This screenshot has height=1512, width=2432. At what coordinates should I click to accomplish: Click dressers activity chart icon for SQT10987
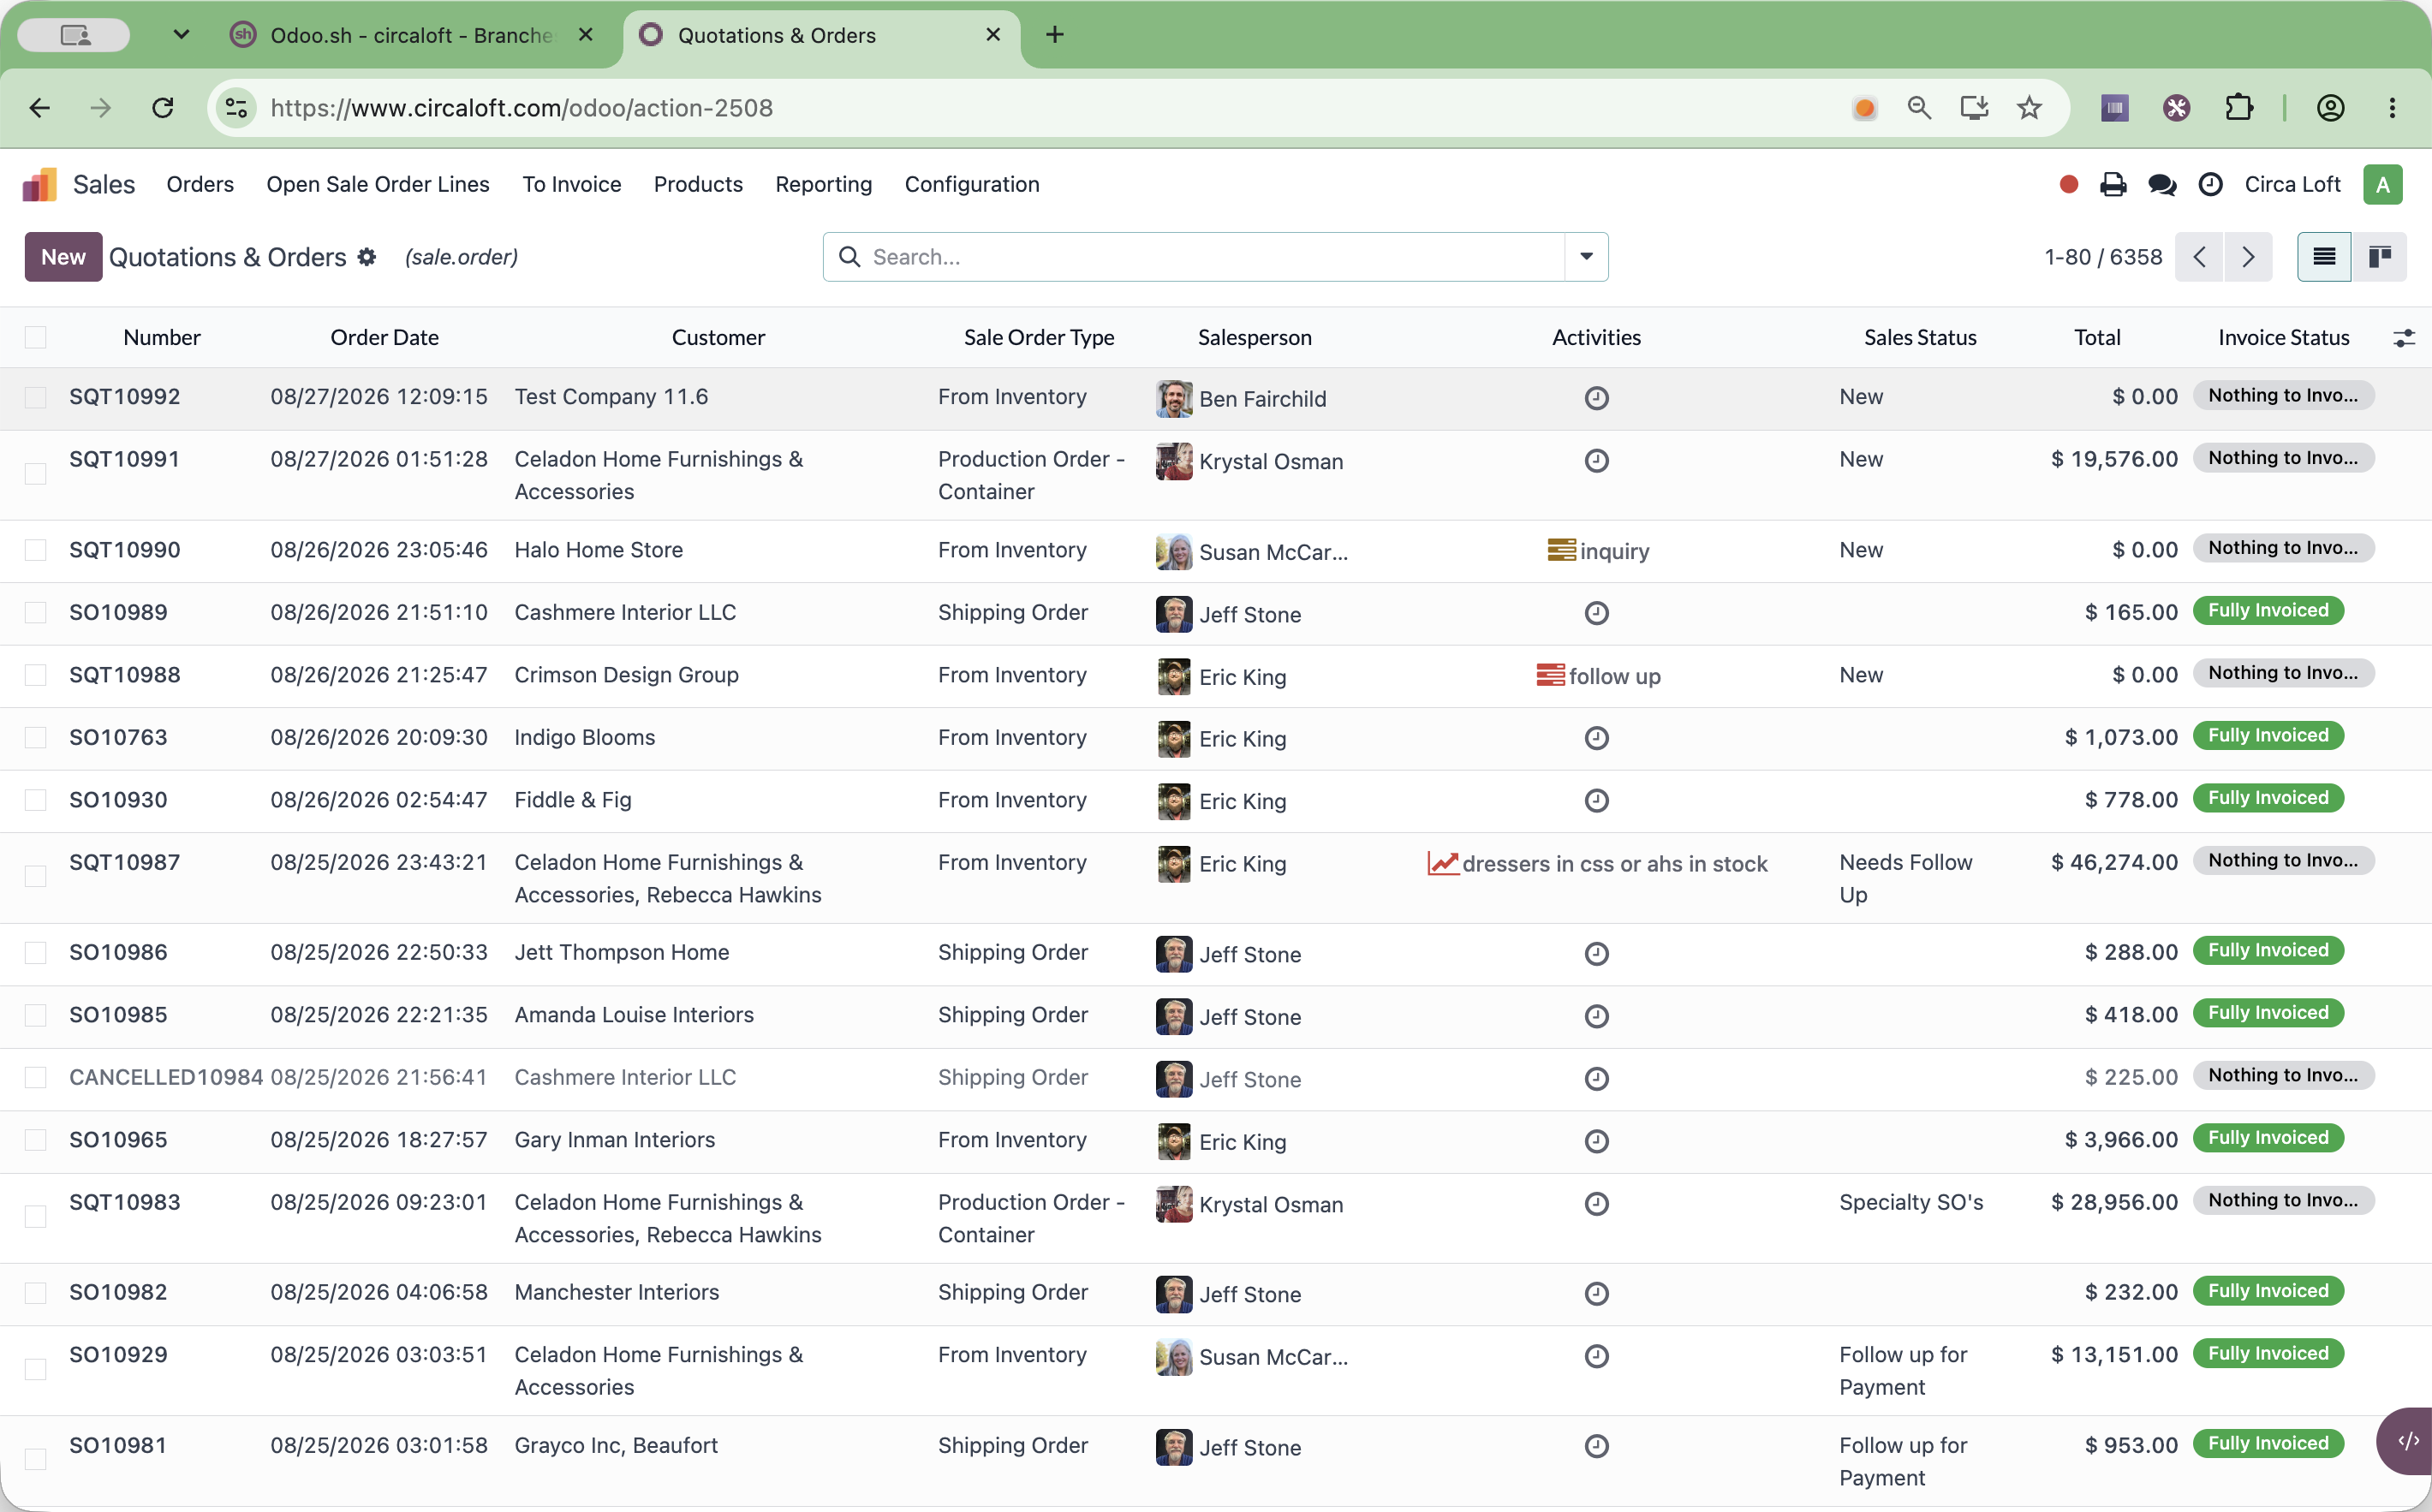(1443, 863)
